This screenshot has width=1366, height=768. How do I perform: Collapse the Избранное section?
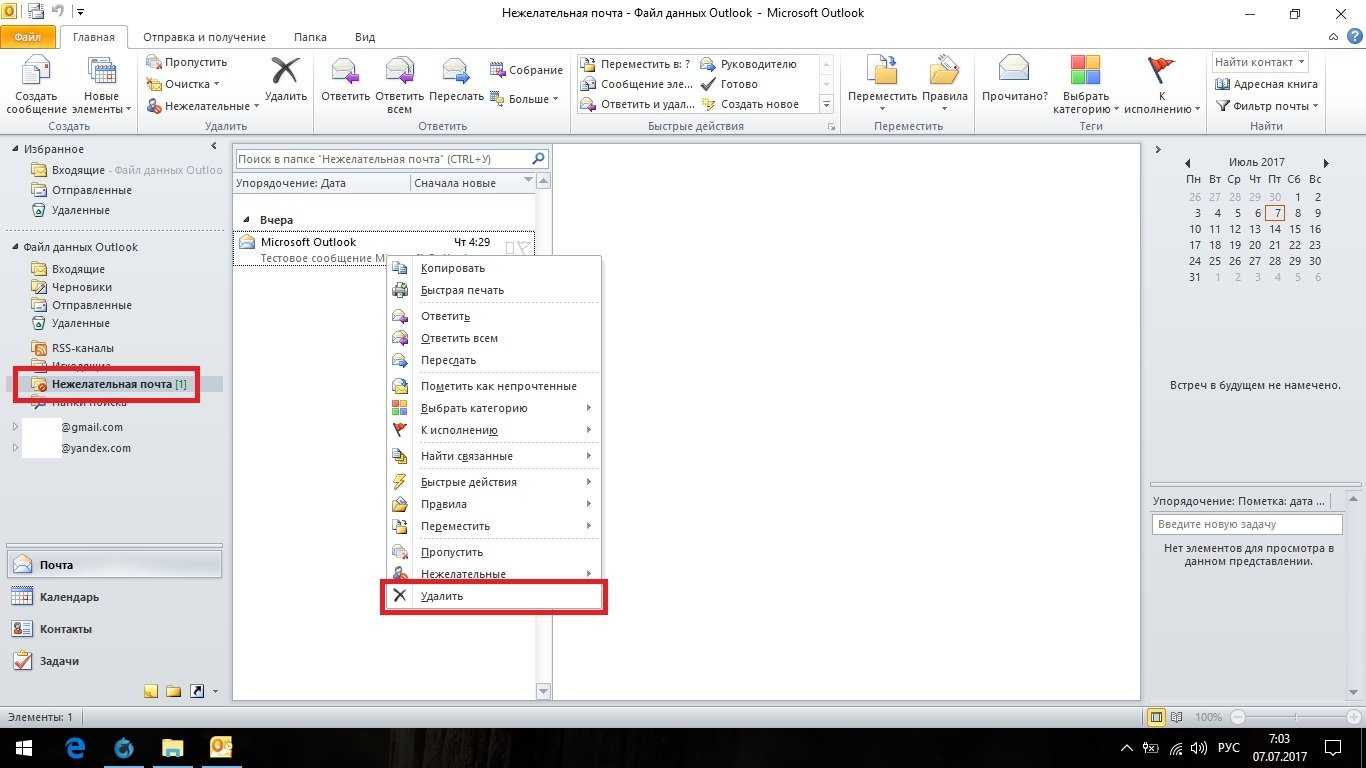point(15,149)
